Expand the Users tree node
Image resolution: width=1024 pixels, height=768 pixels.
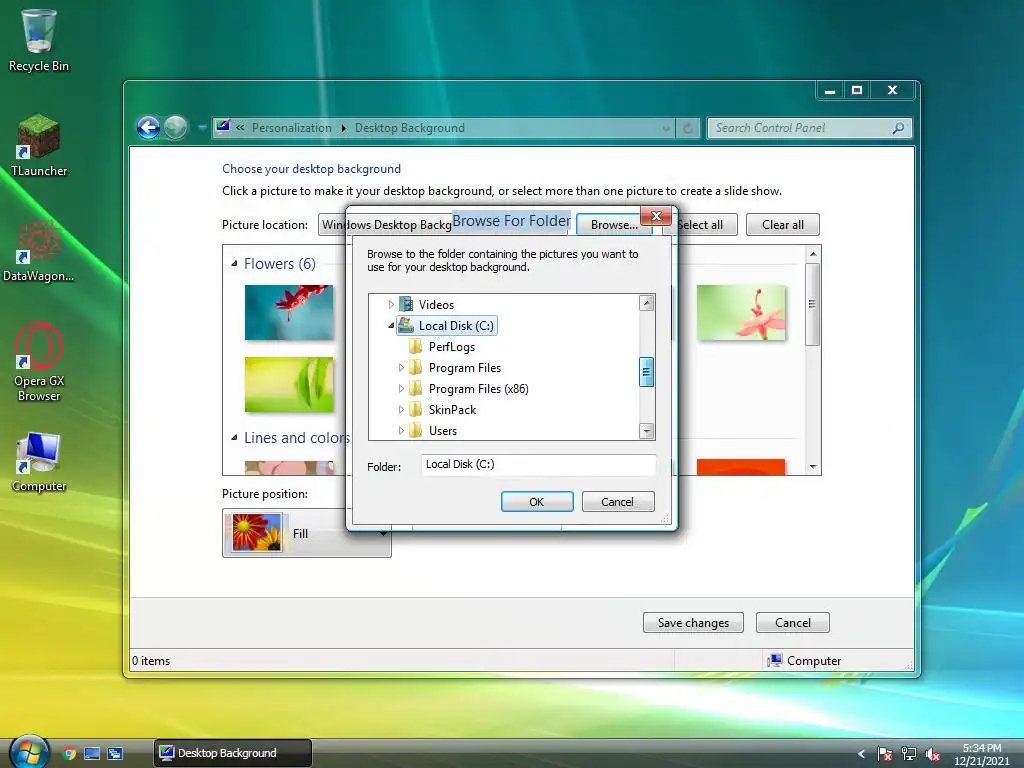point(401,430)
